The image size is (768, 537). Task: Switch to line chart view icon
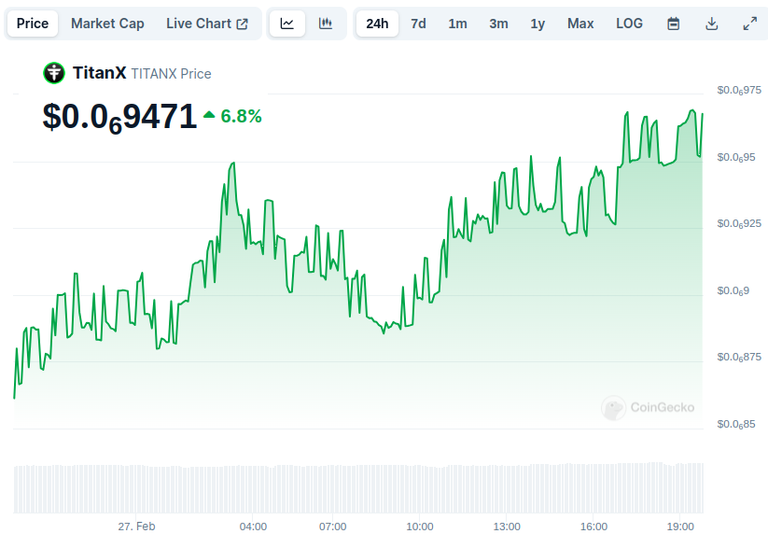point(287,24)
